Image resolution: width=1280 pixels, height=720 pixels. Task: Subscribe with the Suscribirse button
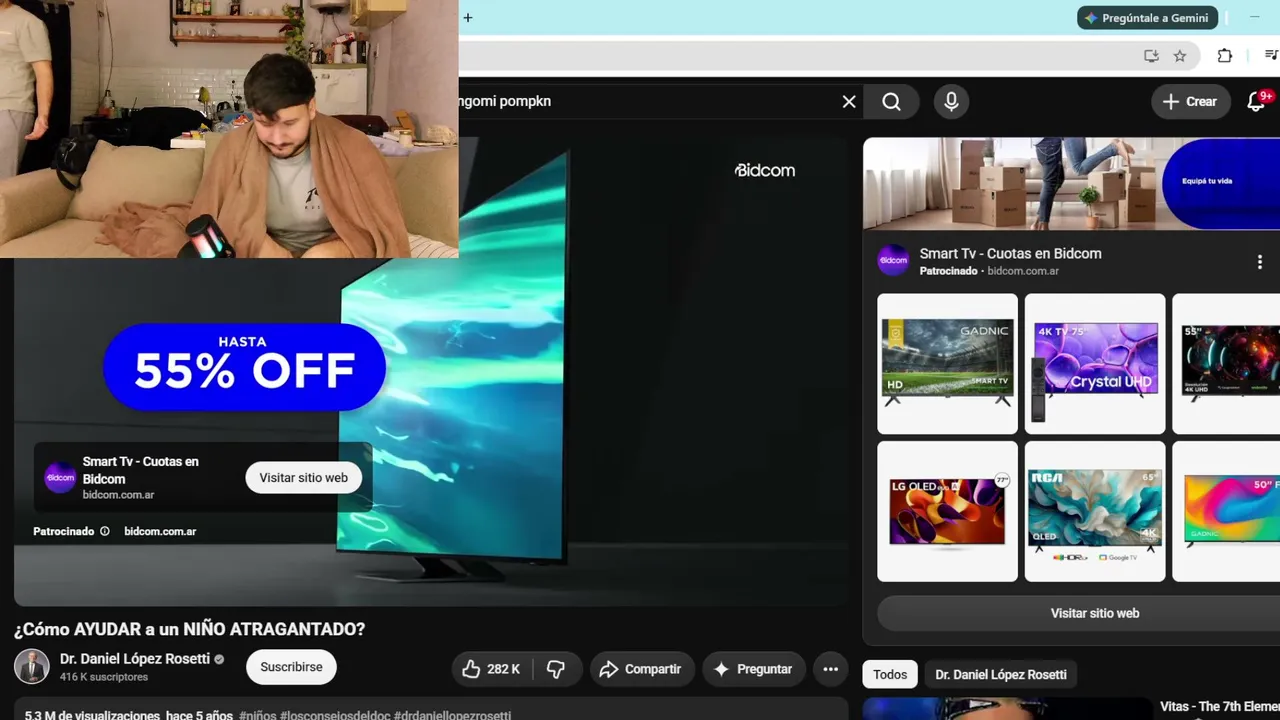point(291,667)
